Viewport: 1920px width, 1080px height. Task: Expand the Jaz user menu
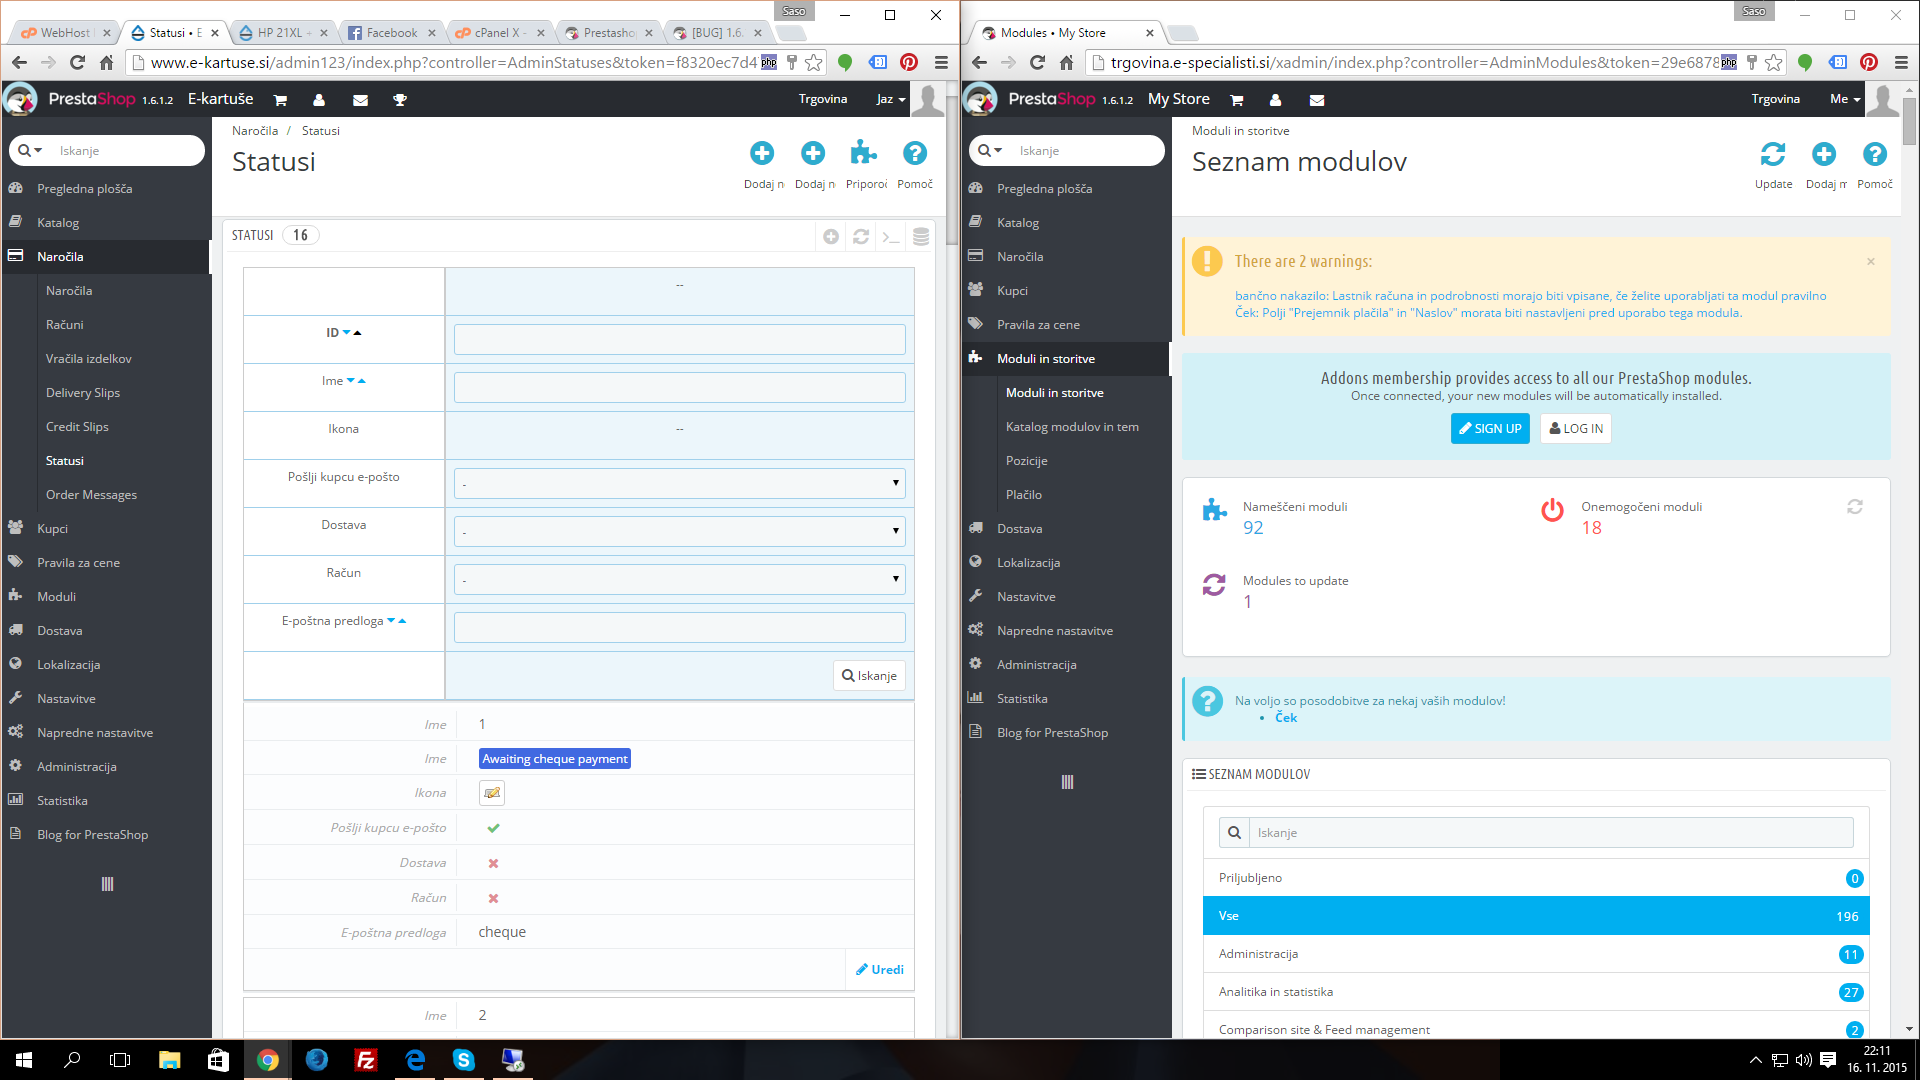click(890, 99)
